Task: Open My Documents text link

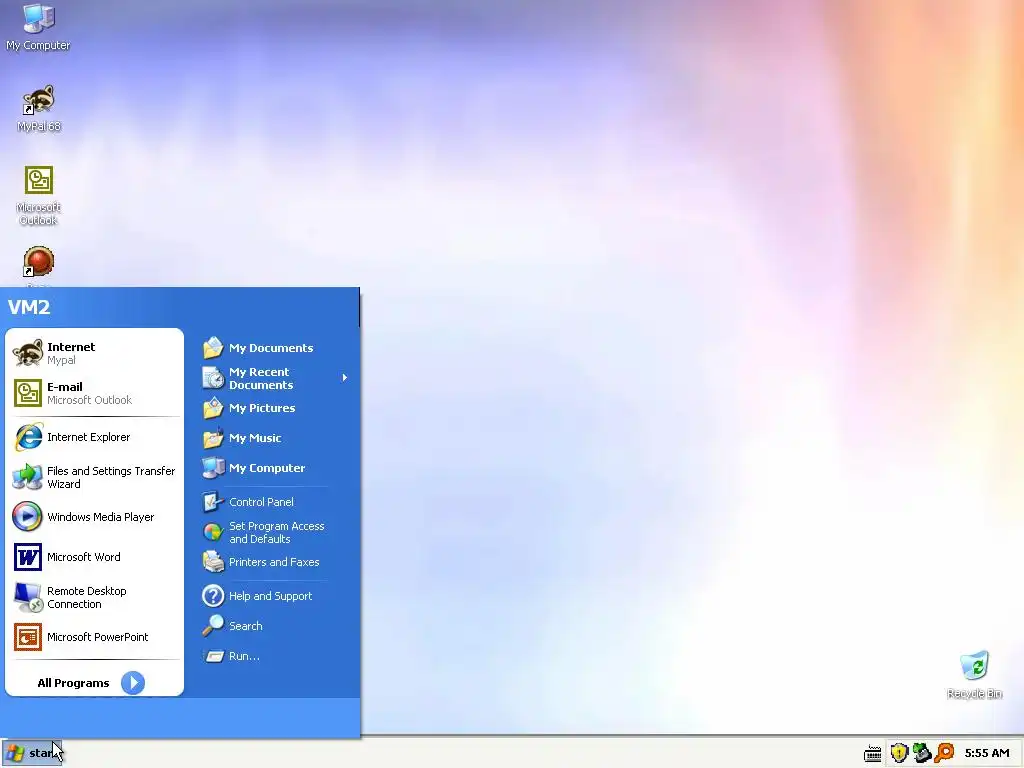Action: (x=271, y=348)
